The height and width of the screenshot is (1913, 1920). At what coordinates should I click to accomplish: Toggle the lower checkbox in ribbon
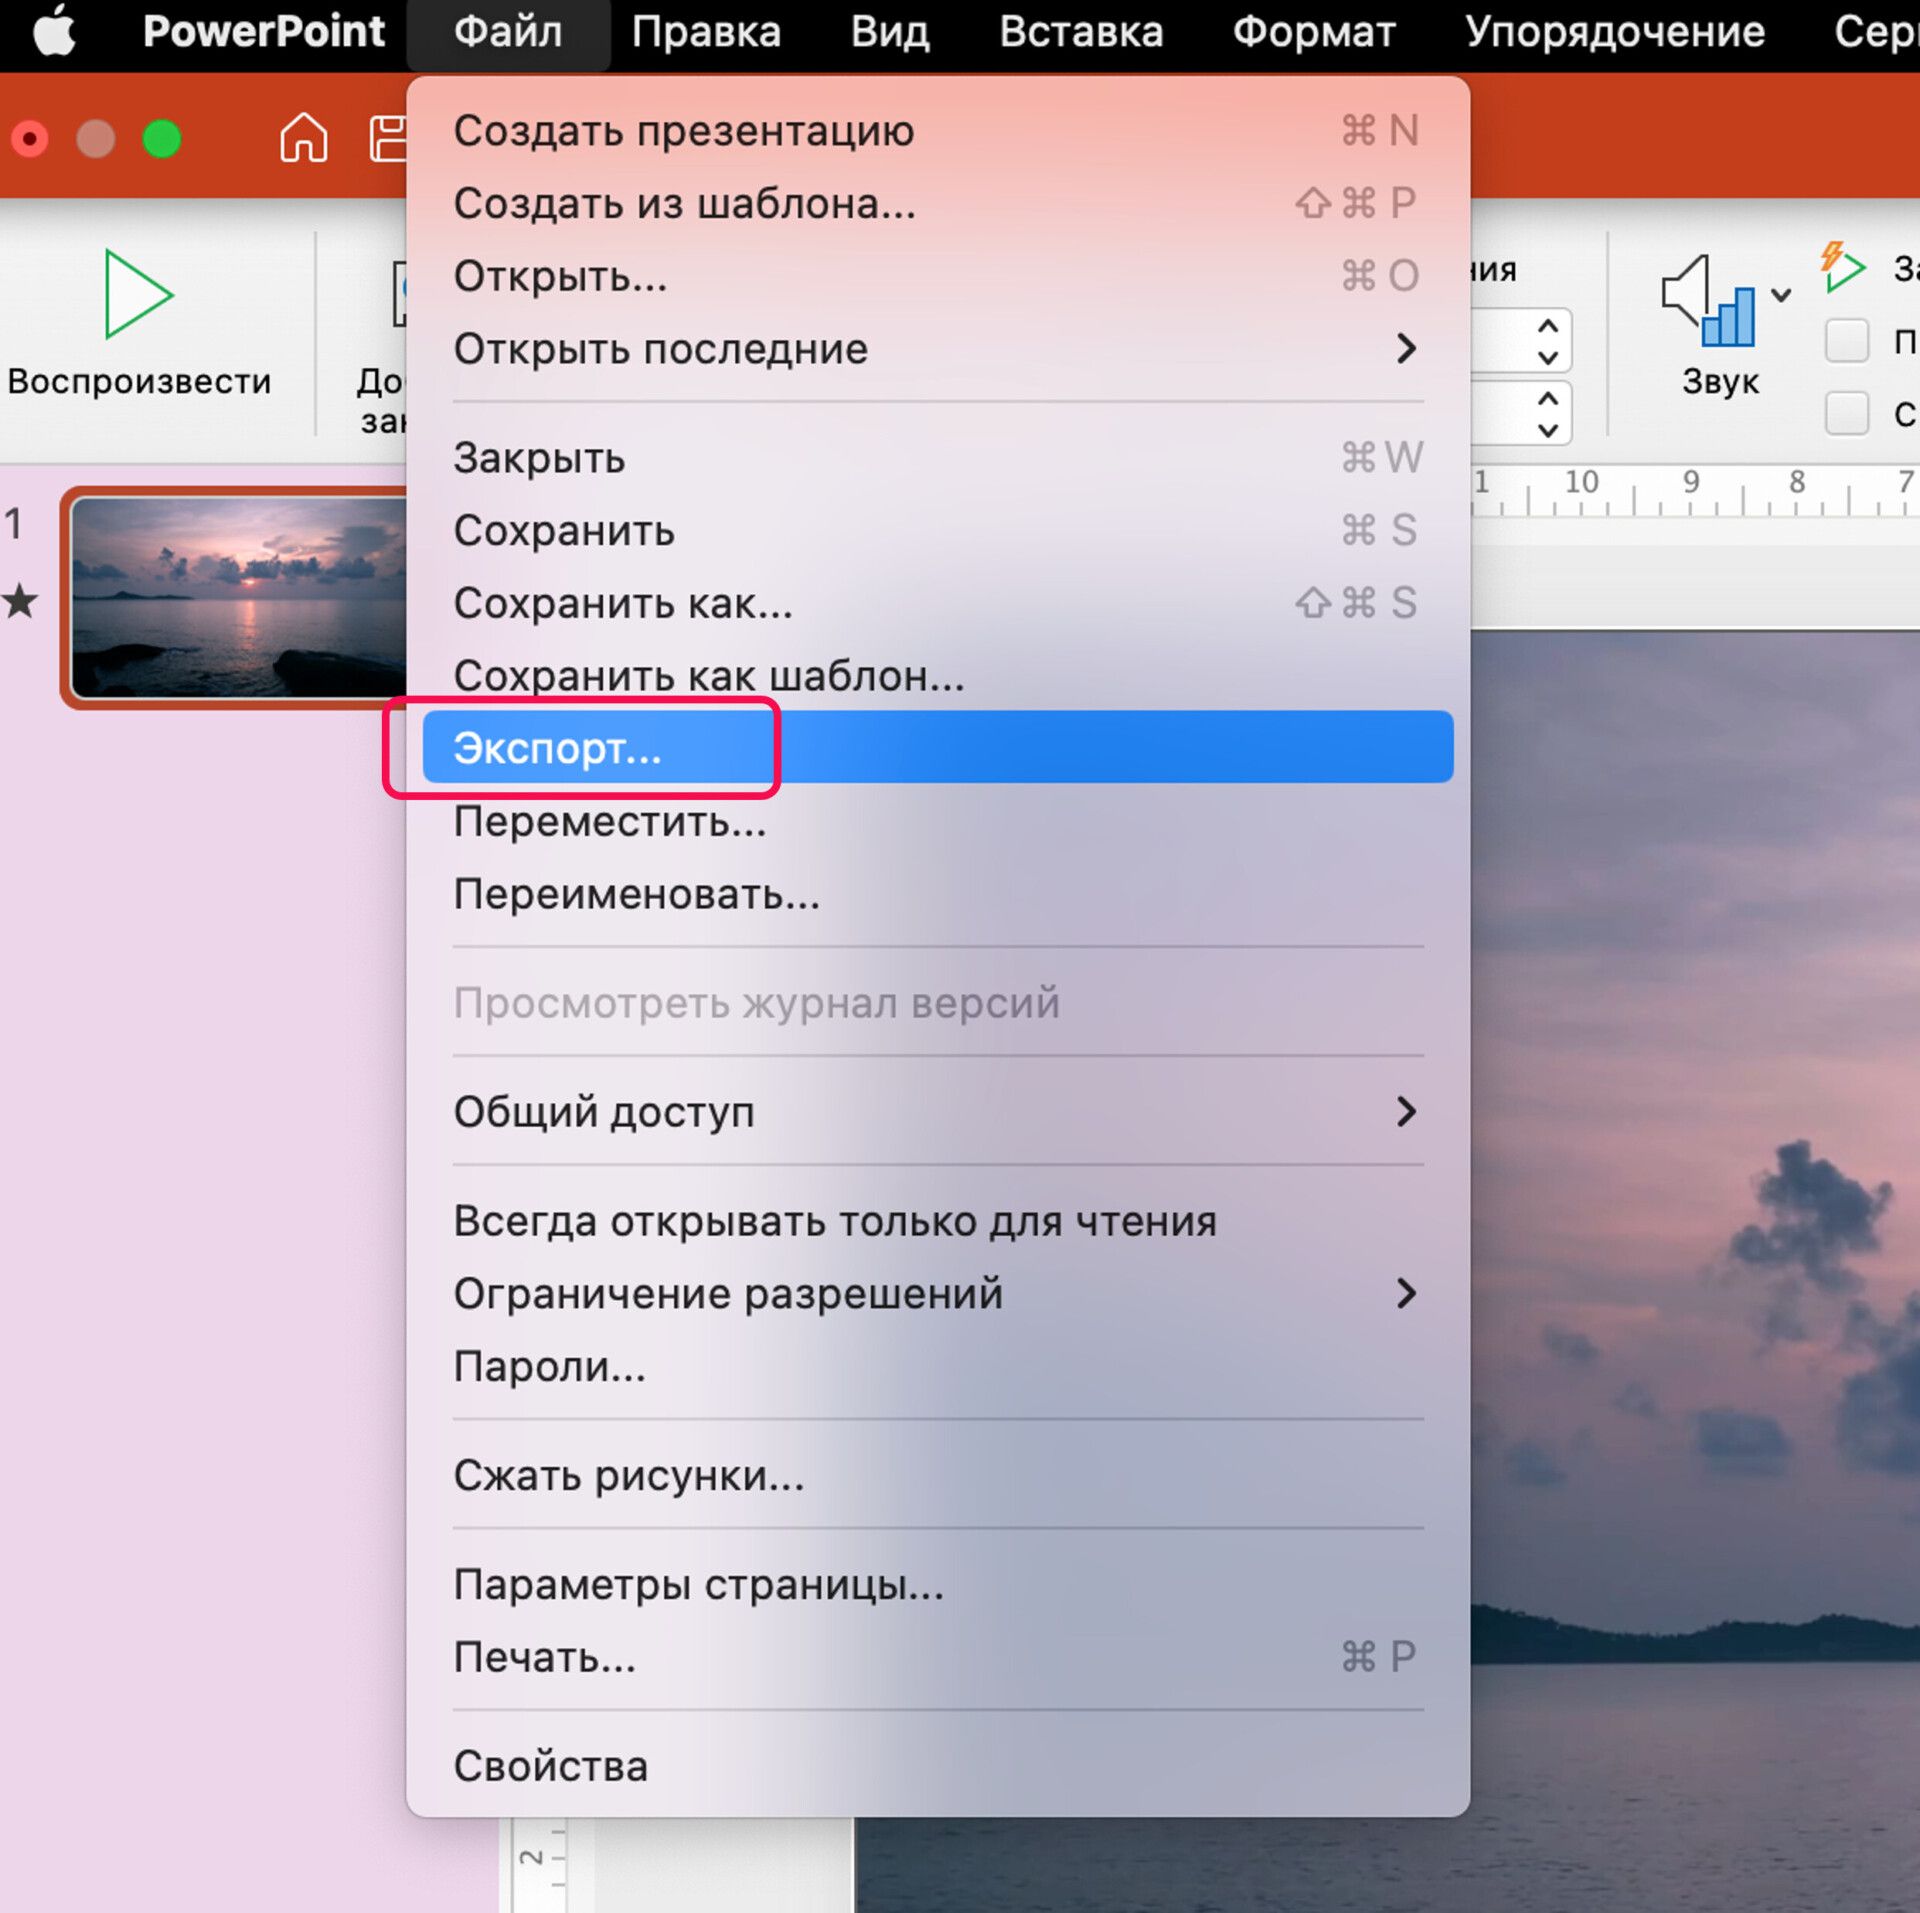click(1846, 412)
